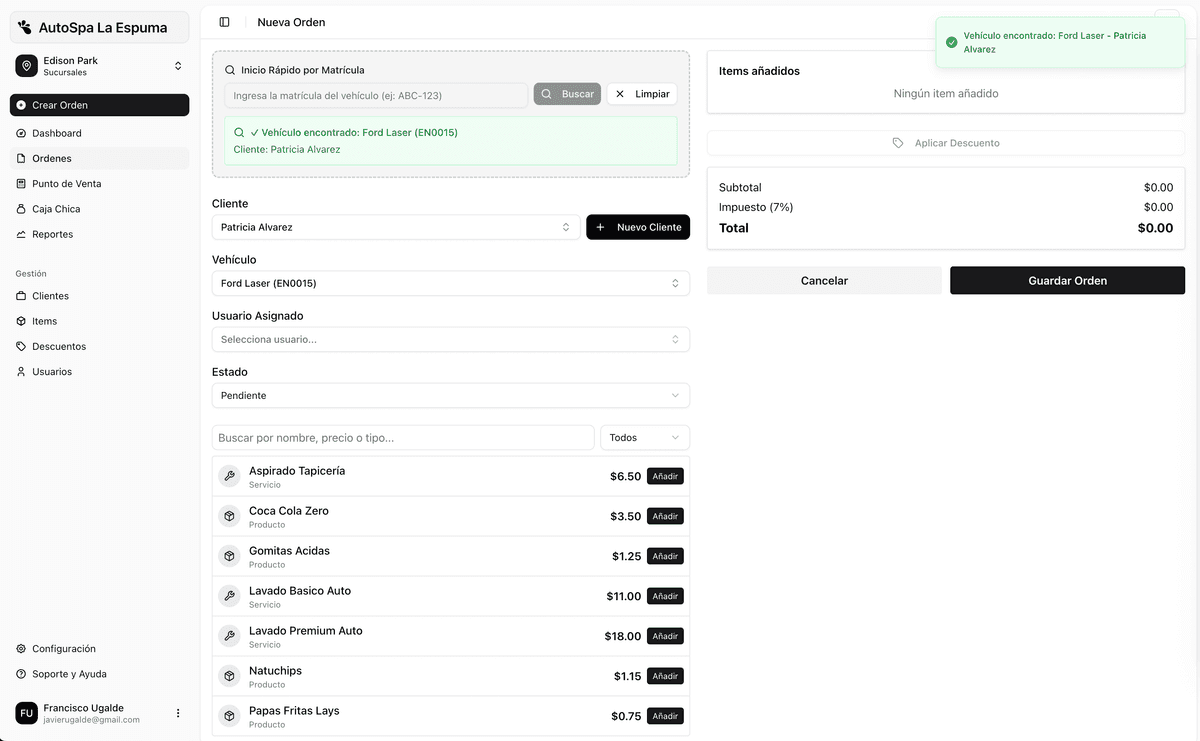Toggle the sidebar collapse icon
Image resolution: width=1200 pixels, height=741 pixels.
pos(224,22)
